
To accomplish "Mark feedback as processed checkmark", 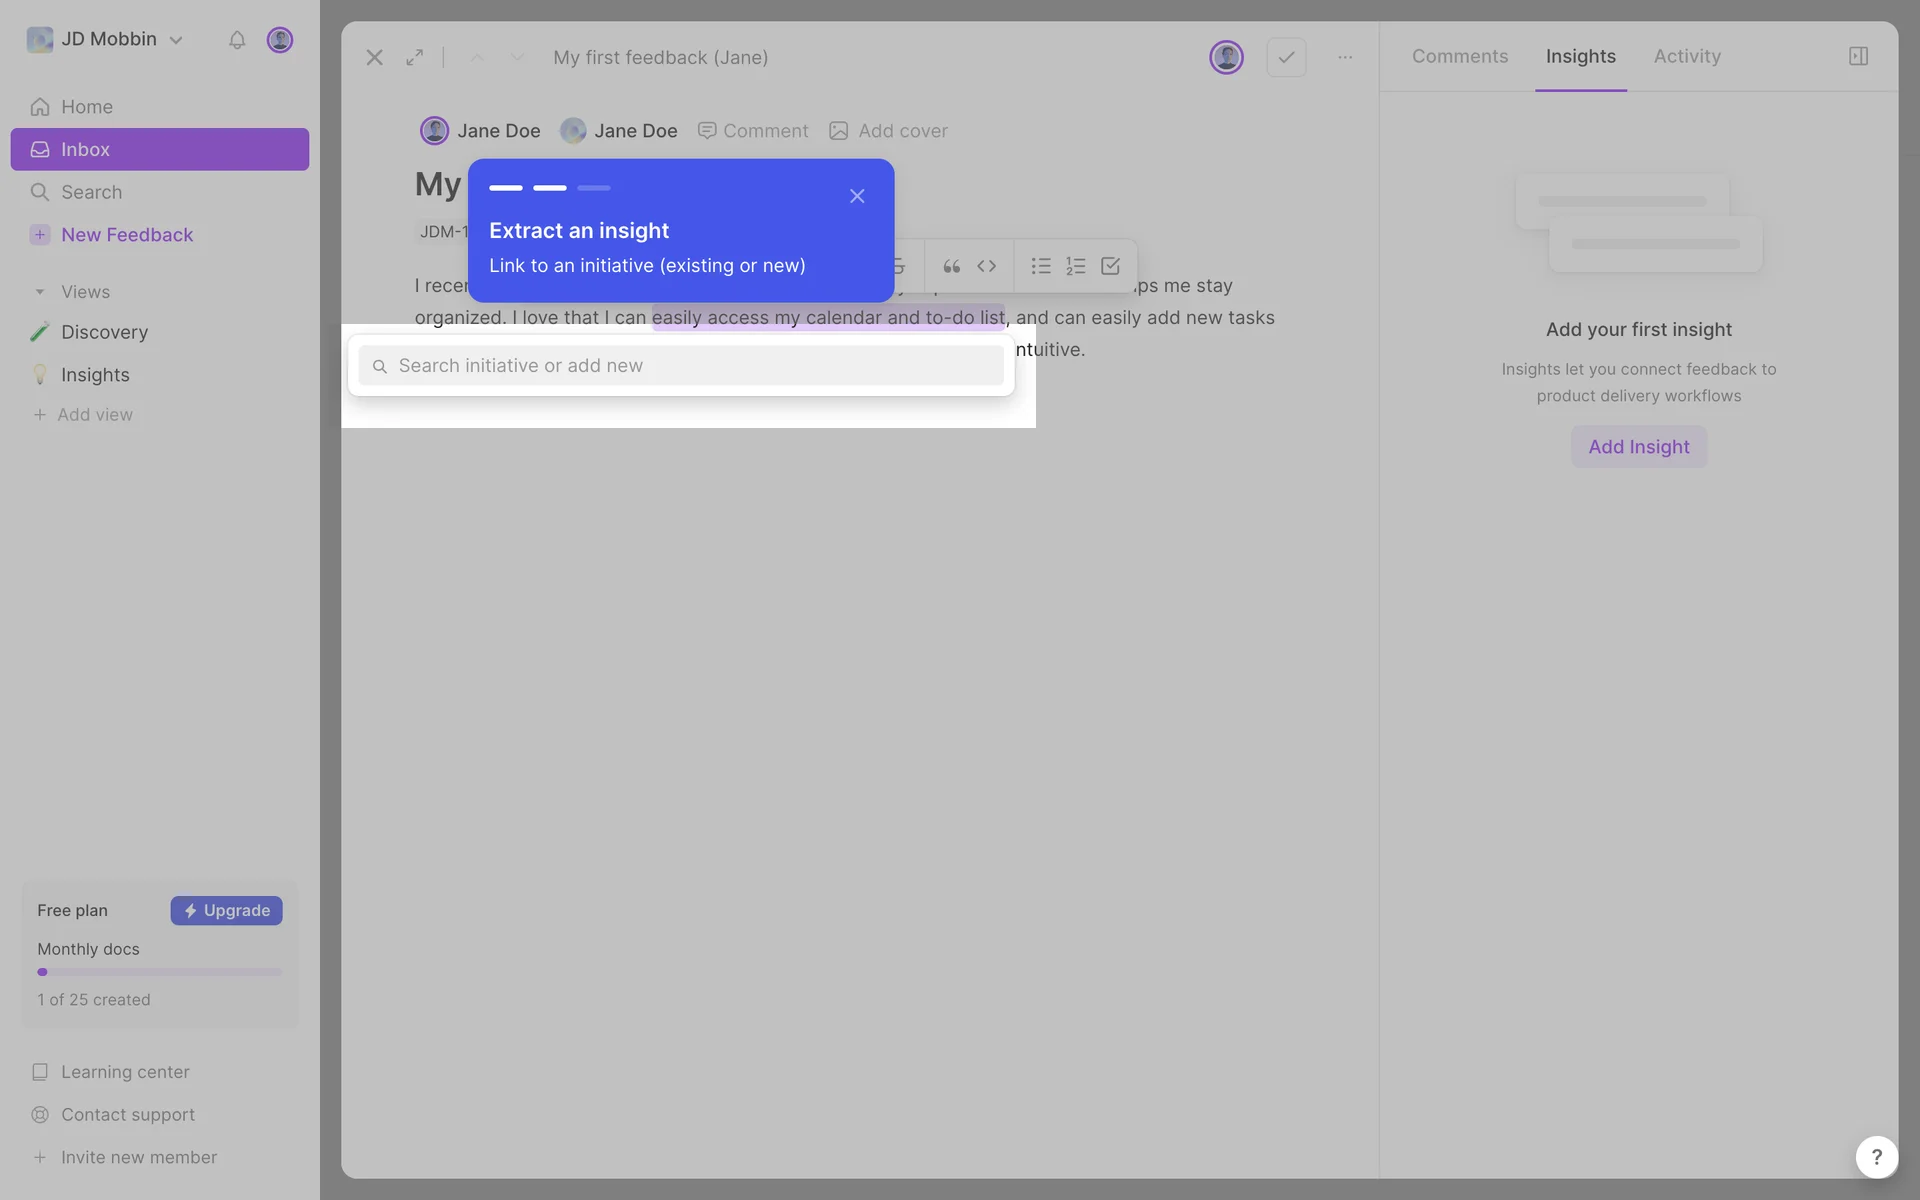I will point(1286,57).
